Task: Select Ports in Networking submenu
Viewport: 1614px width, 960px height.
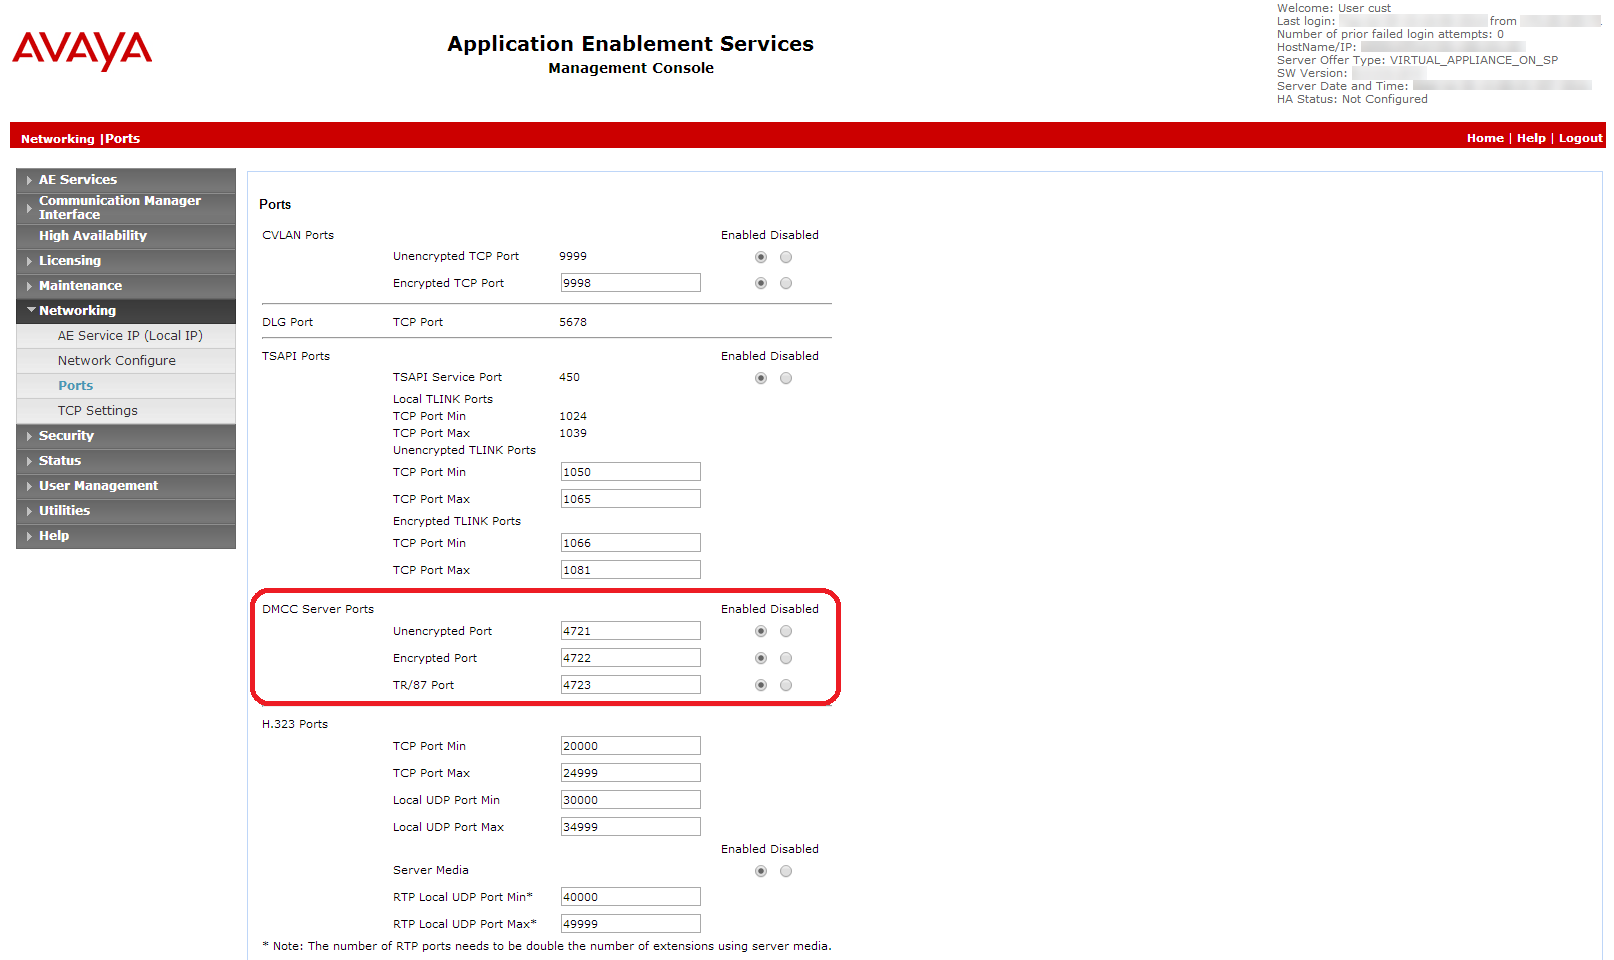Action: tap(126, 386)
